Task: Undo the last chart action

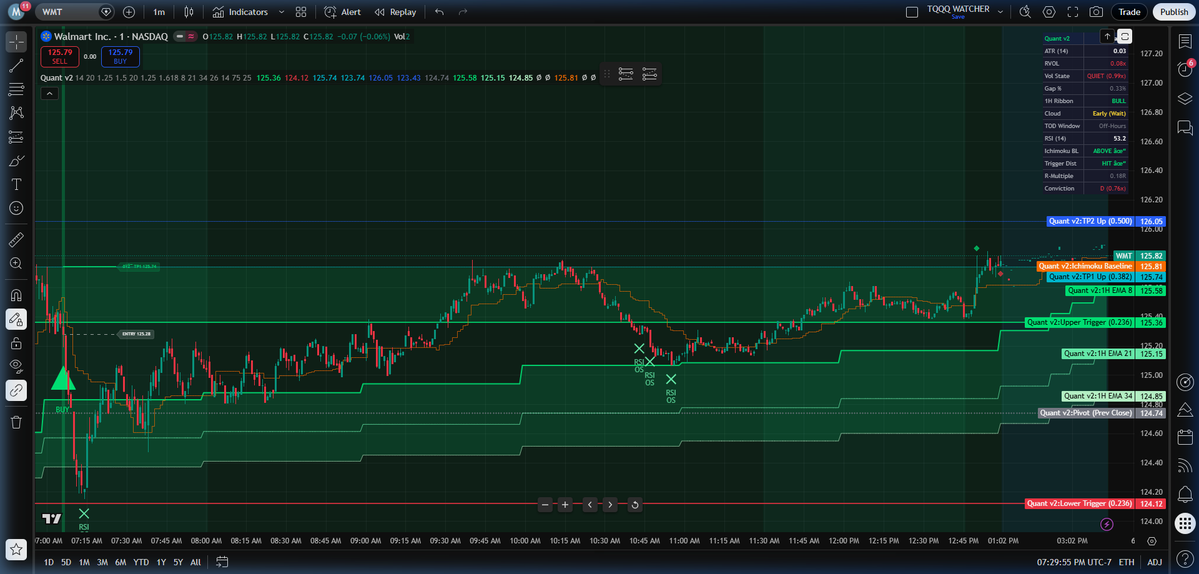Action: 439,12
